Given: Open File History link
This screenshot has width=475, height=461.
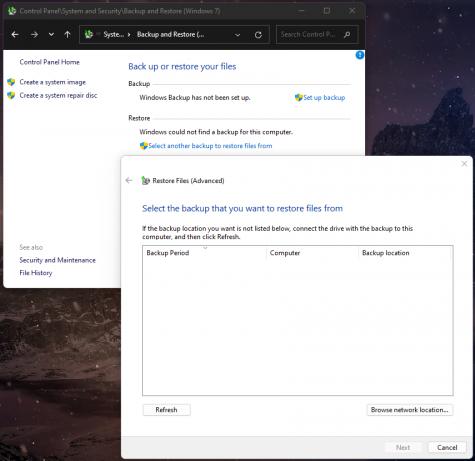Looking at the screenshot, I should (x=36, y=273).
